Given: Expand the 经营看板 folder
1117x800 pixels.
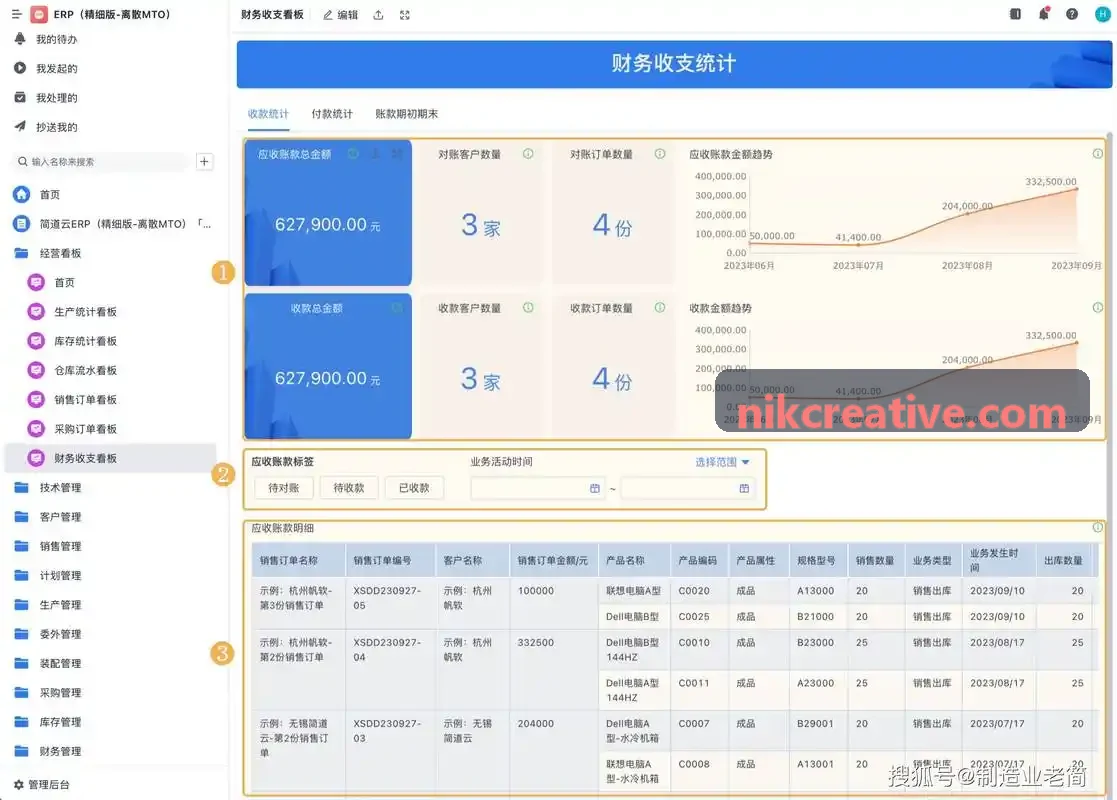Looking at the screenshot, I should point(61,253).
